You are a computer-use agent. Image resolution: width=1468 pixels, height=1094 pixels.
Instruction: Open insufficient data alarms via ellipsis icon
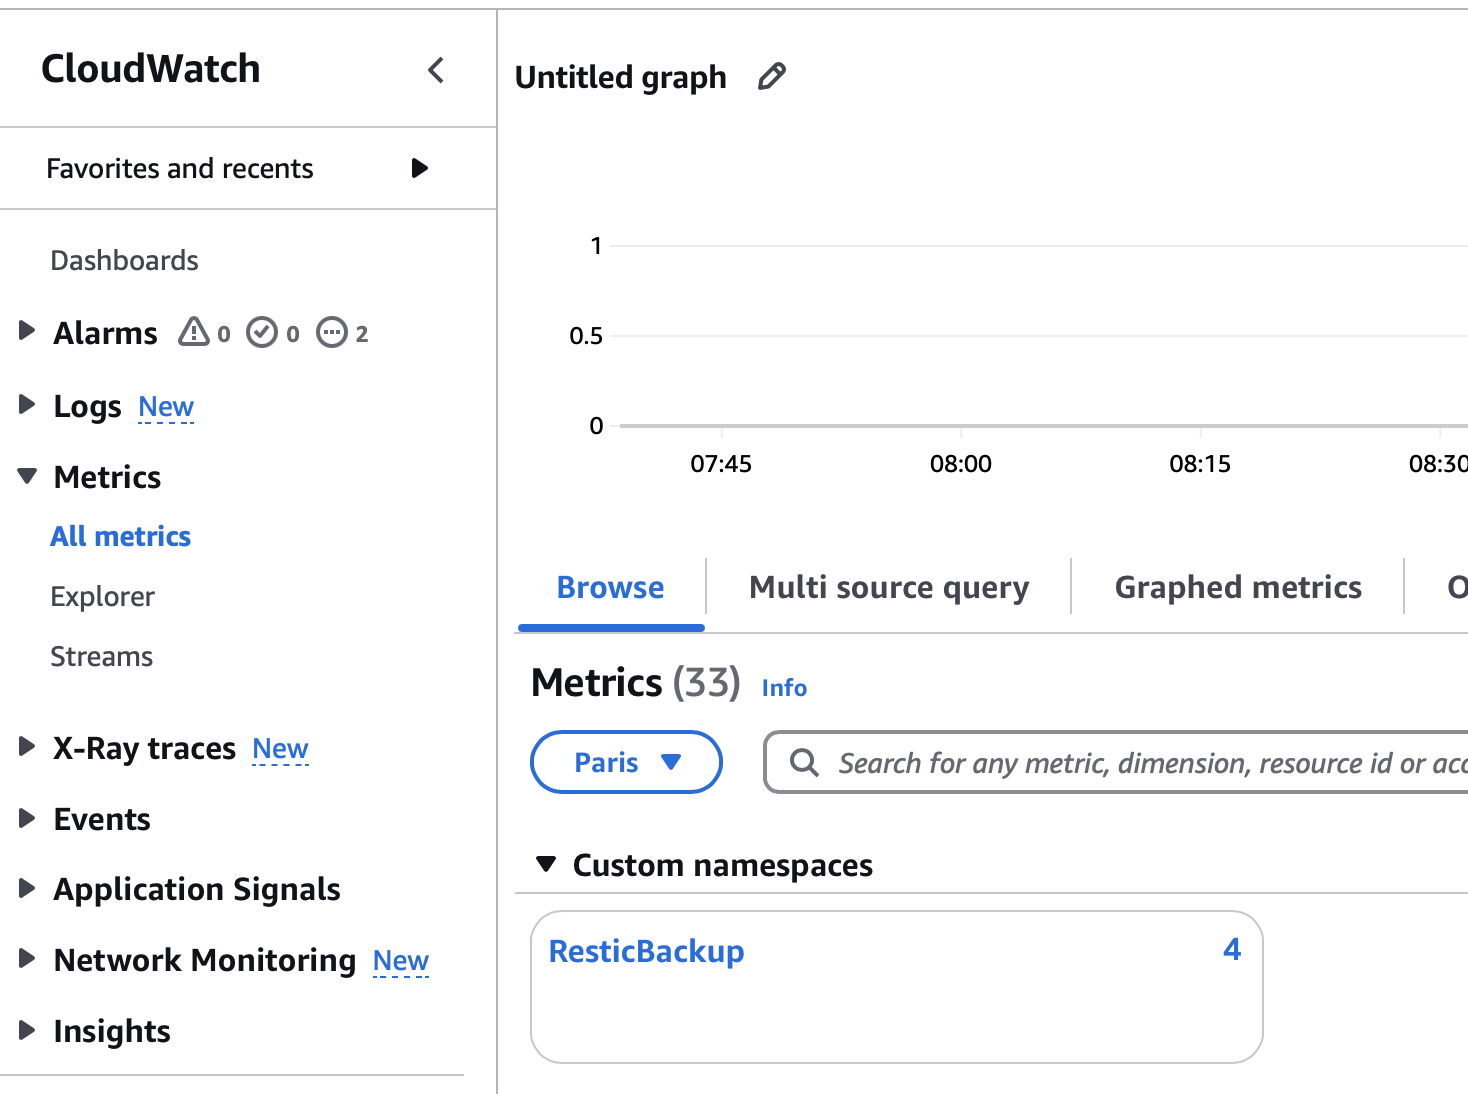pyautogui.click(x=333, y=331)
